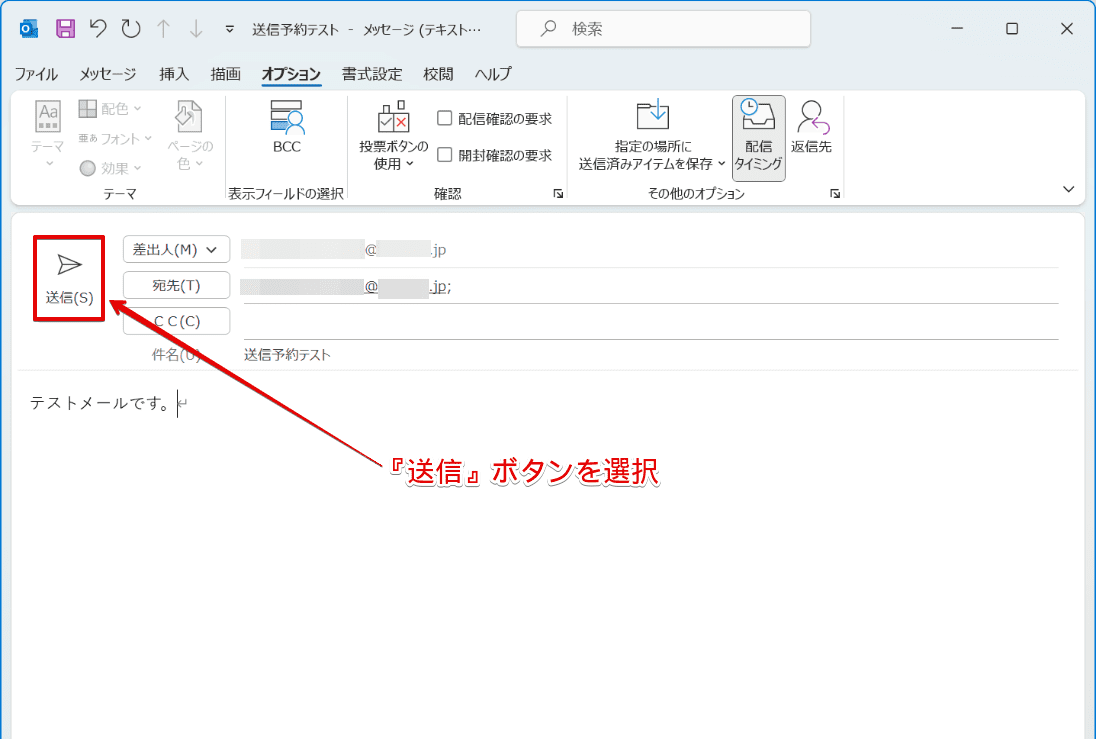Click the Undo arrow in title bar
1096x739 pixels.
click(x=98, y=29)
